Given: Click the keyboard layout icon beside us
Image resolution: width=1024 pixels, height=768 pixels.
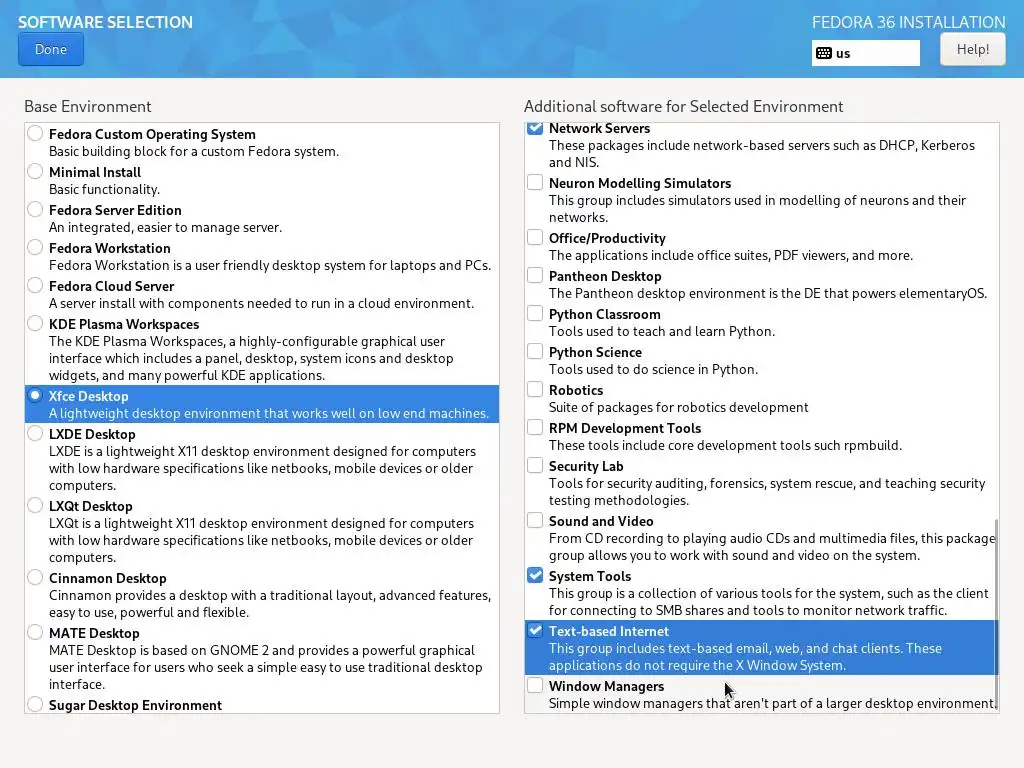Looking at the screenshot, I should click(824, 54).
